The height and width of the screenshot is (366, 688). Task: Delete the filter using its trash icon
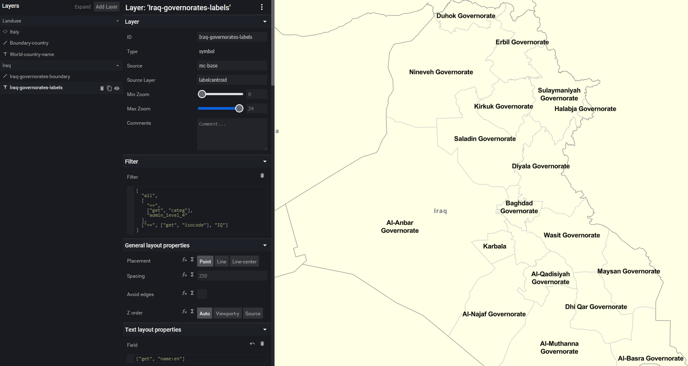(262, 176)
